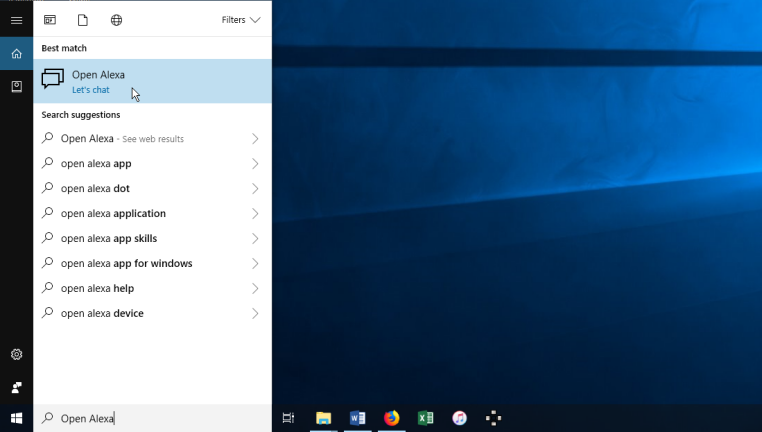This screenshot has height=432, width=762.
Task: Expand the Filters dropdown
Action: tap(241, 20)
